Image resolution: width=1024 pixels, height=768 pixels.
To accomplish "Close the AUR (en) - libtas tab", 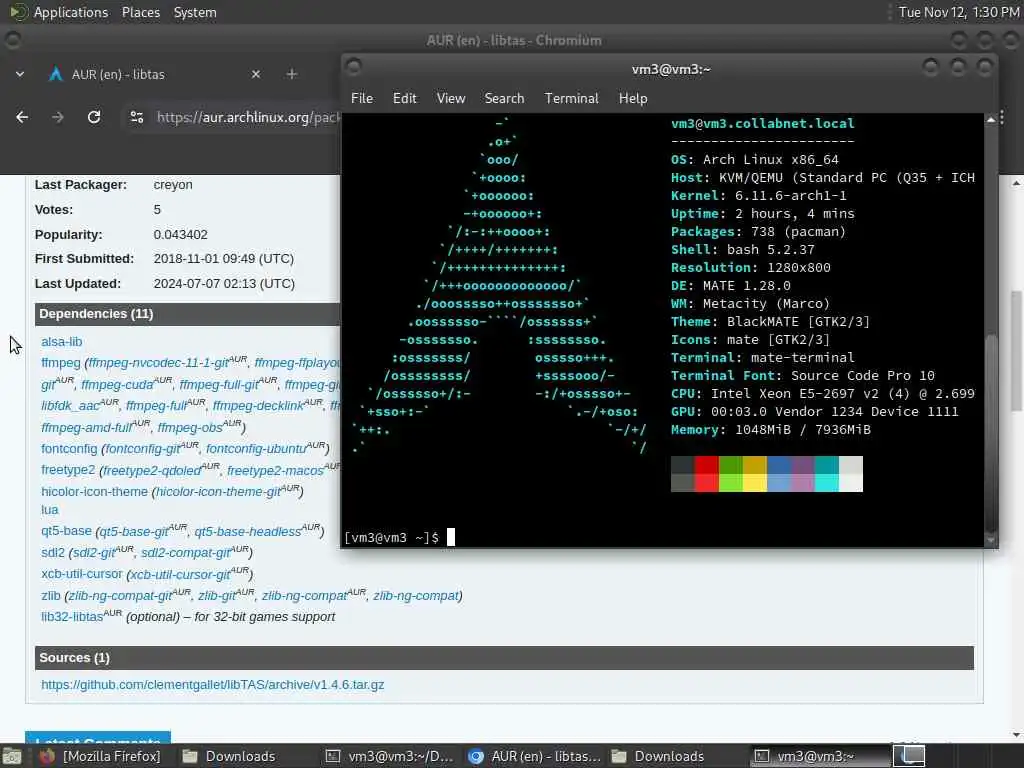I will pos(256,74).
